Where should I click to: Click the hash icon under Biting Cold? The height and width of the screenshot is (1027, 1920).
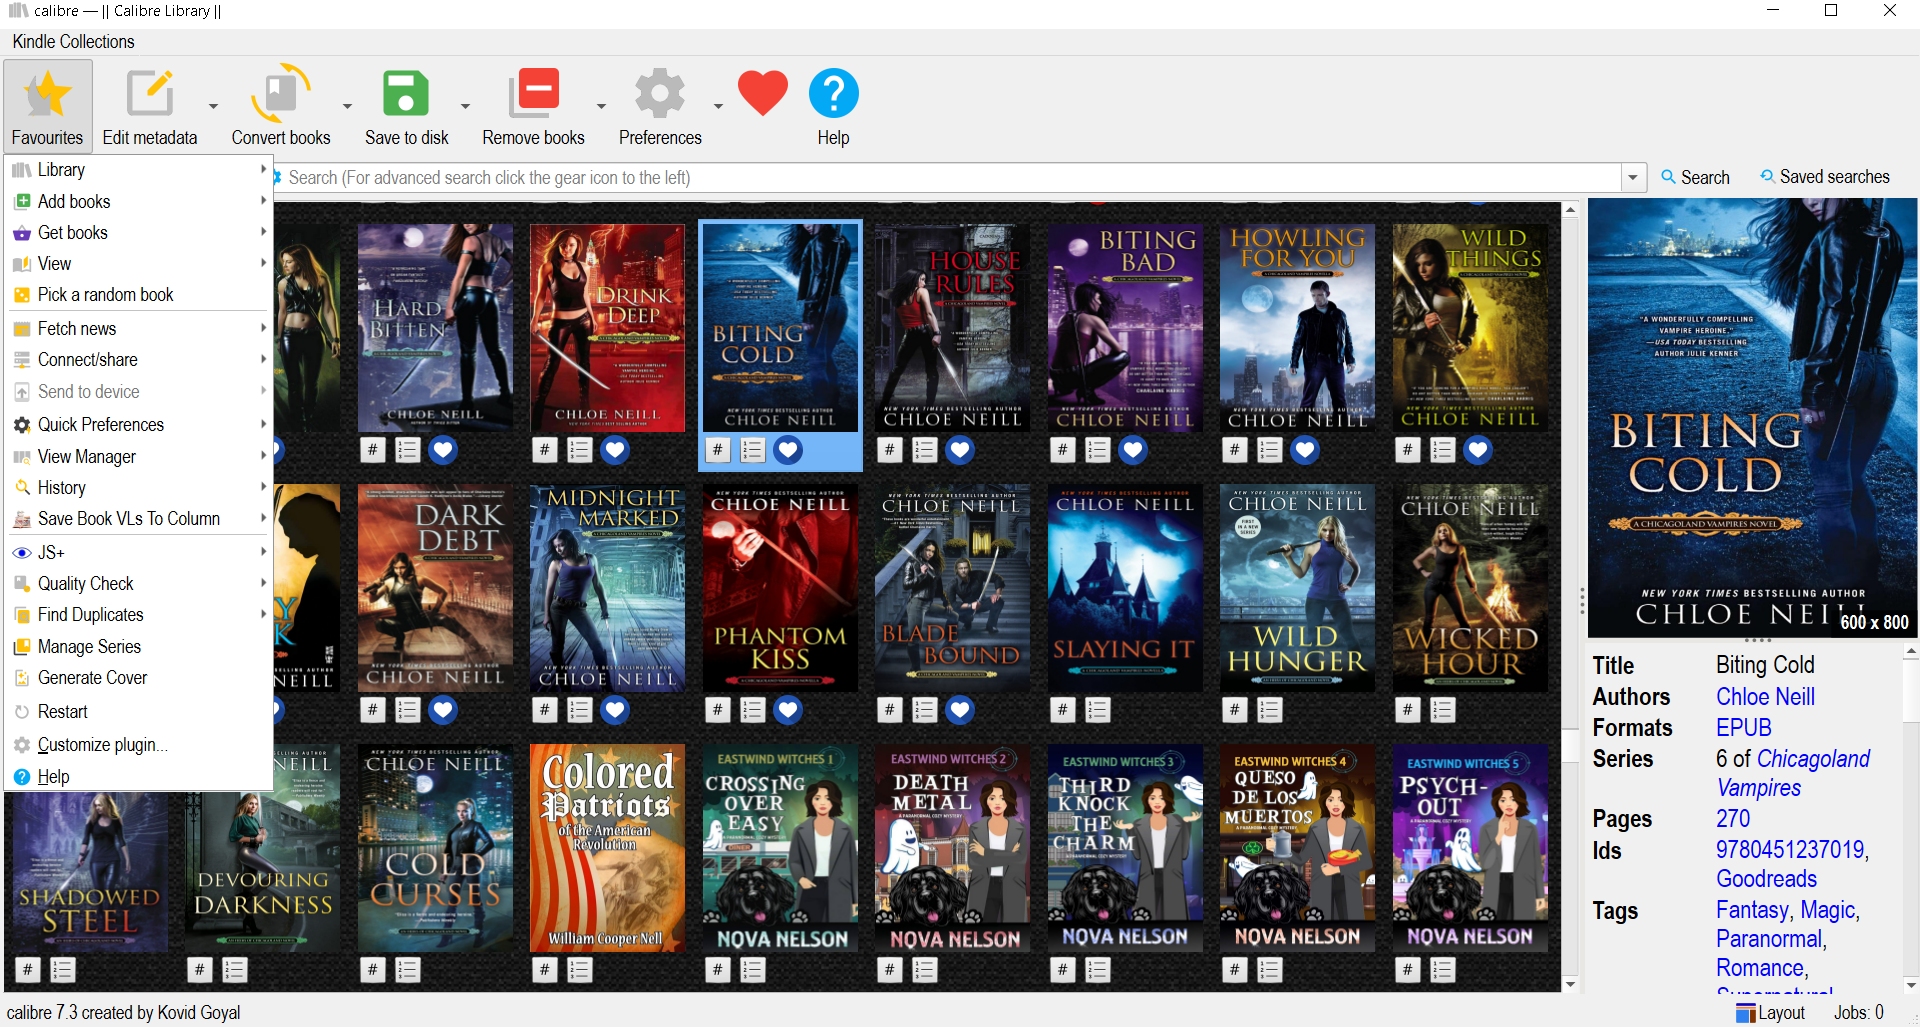[718, 450]
